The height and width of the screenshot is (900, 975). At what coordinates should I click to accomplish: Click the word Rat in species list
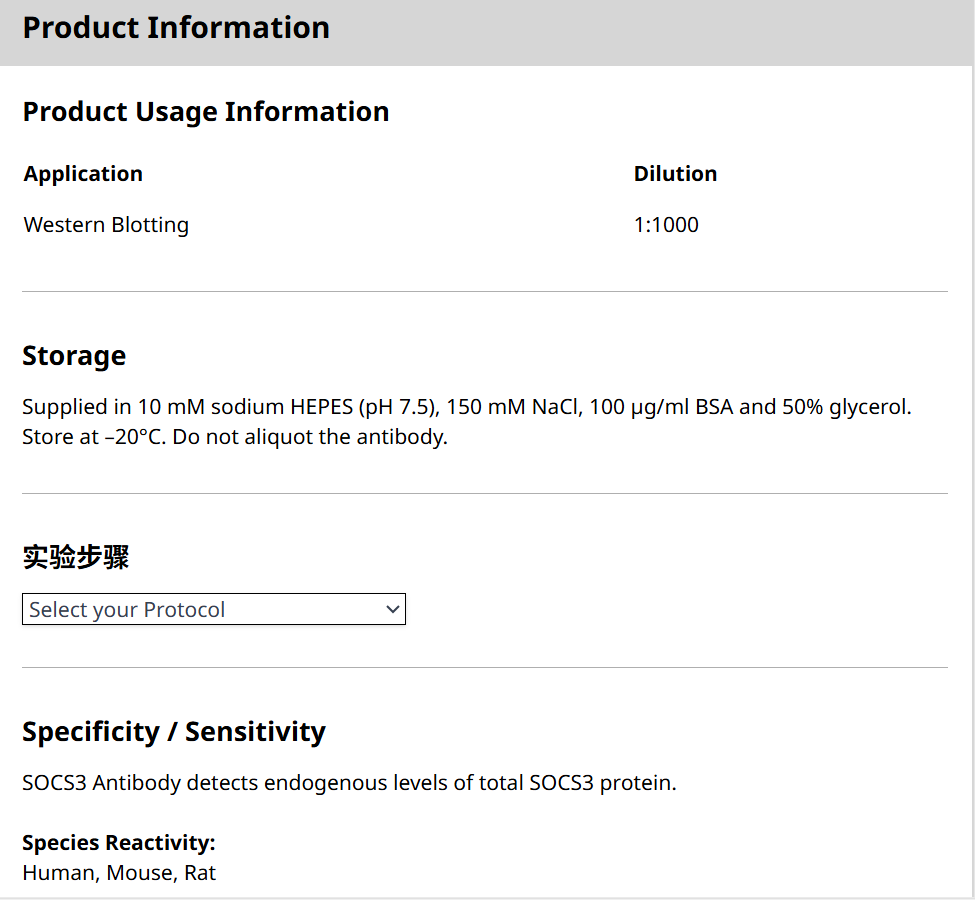[200, 873]
